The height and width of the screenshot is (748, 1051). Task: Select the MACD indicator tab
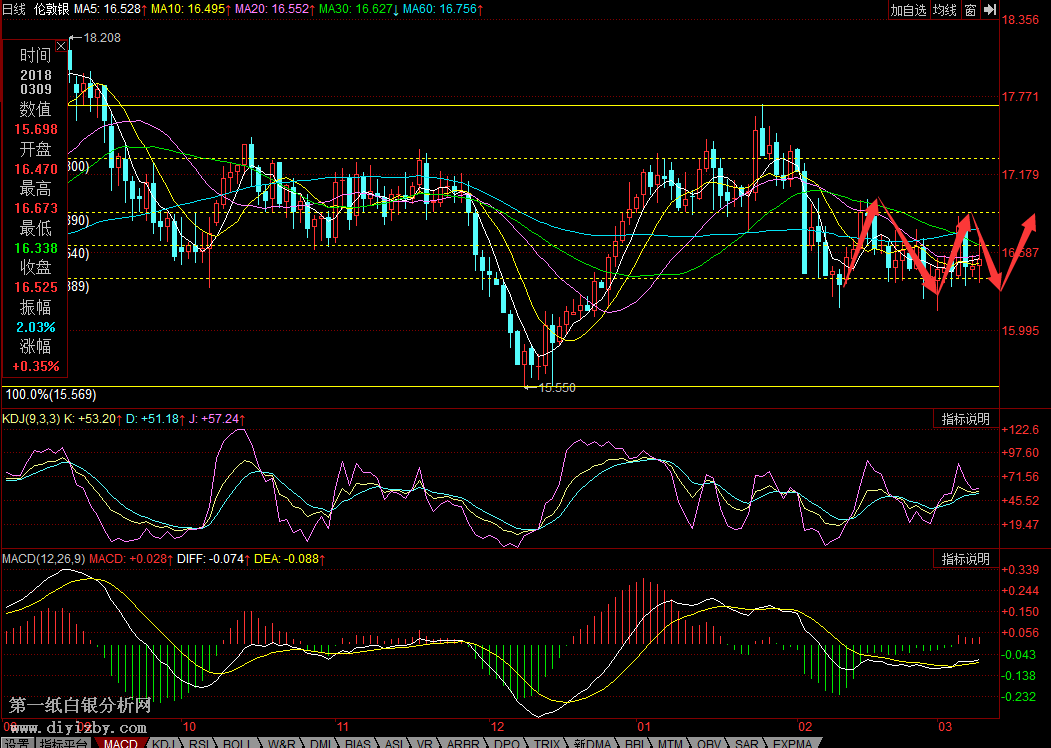pyautogui.click(x=121, y=743)
